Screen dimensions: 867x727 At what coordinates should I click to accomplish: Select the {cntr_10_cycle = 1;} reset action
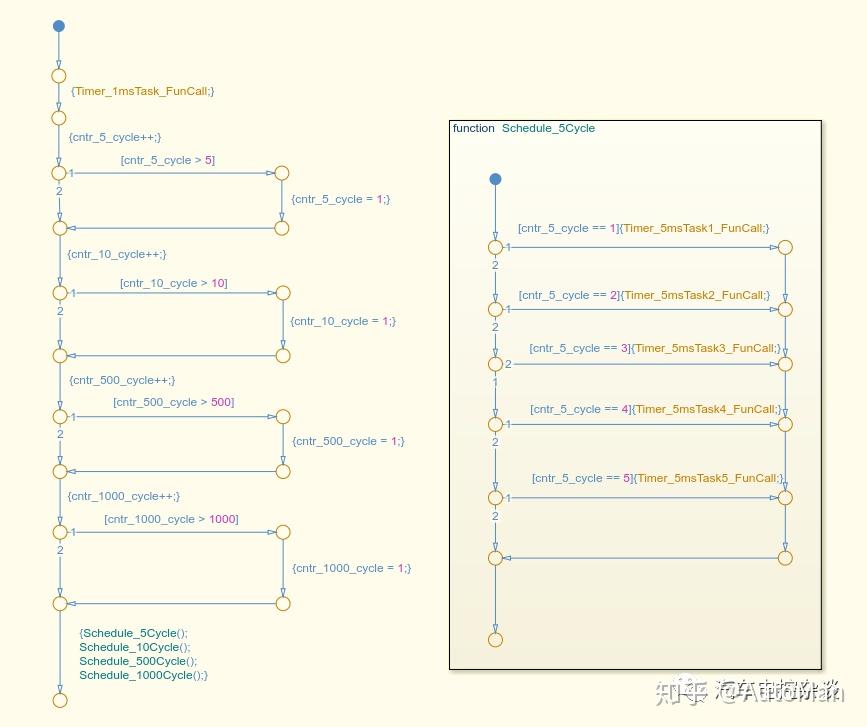click(343, 321)
